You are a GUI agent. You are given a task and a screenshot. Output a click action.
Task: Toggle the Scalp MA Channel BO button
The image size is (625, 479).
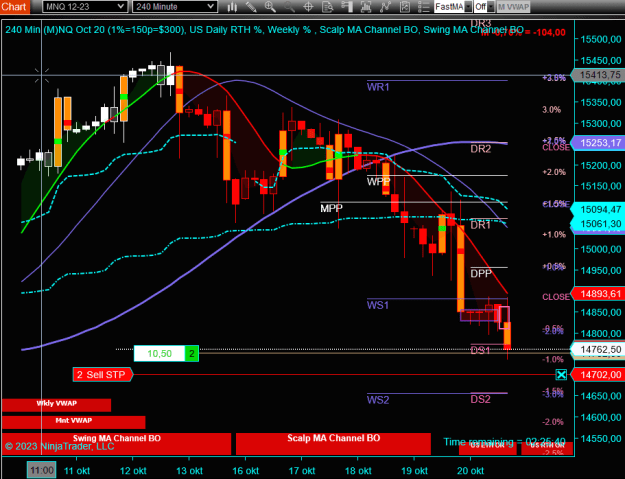tap(333, 444)
